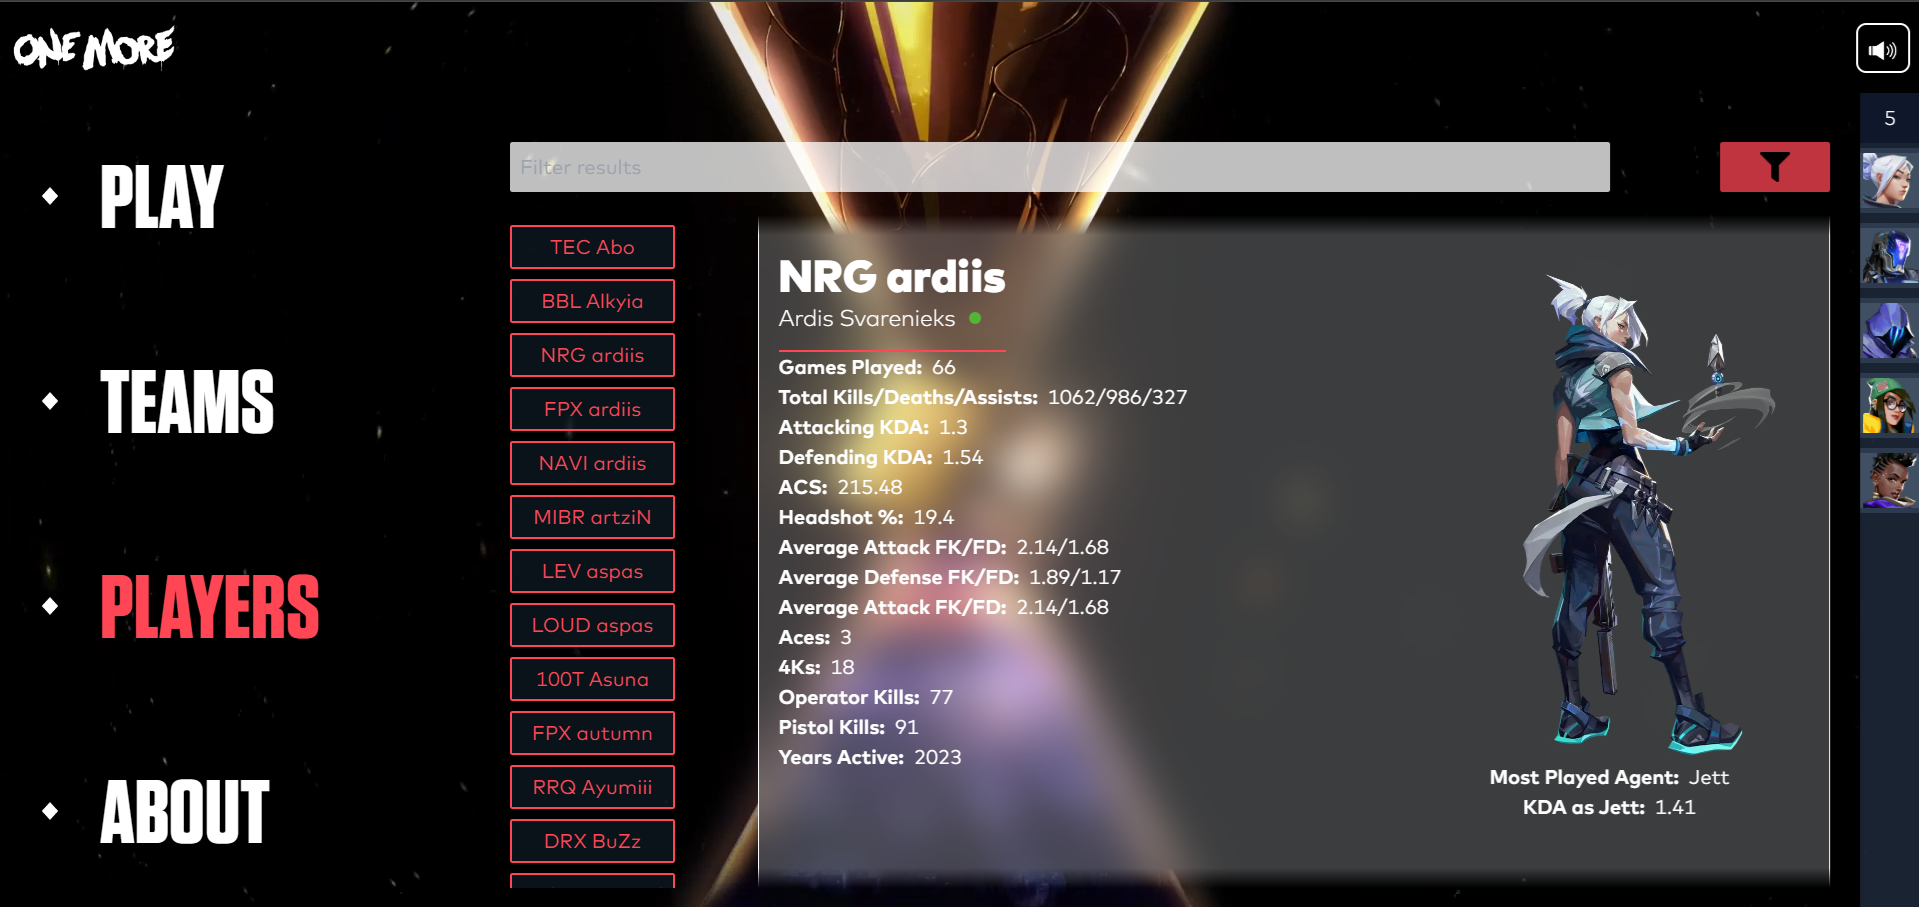
Task: Click the ONE MORE logo
Action: click(94, 47)
